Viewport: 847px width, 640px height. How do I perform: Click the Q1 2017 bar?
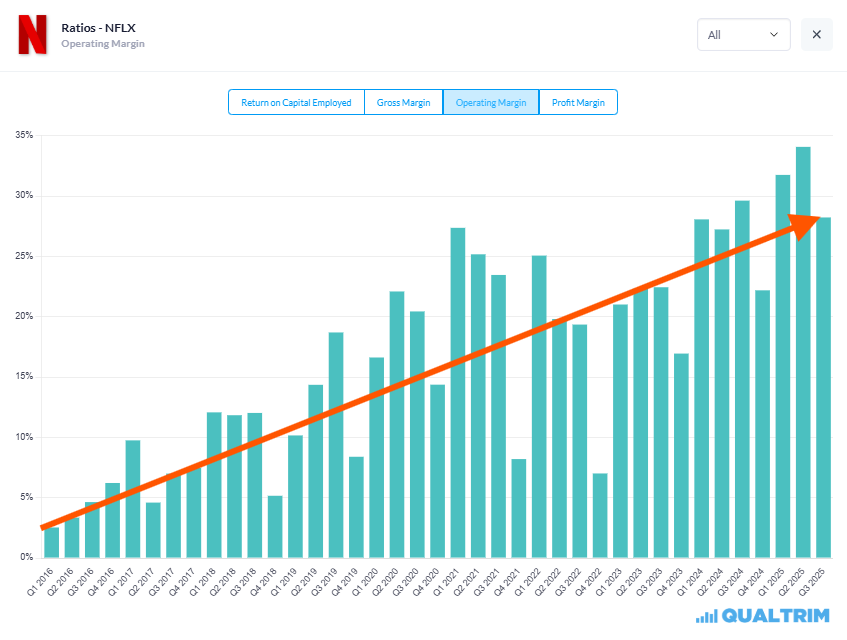coord(133,498)
